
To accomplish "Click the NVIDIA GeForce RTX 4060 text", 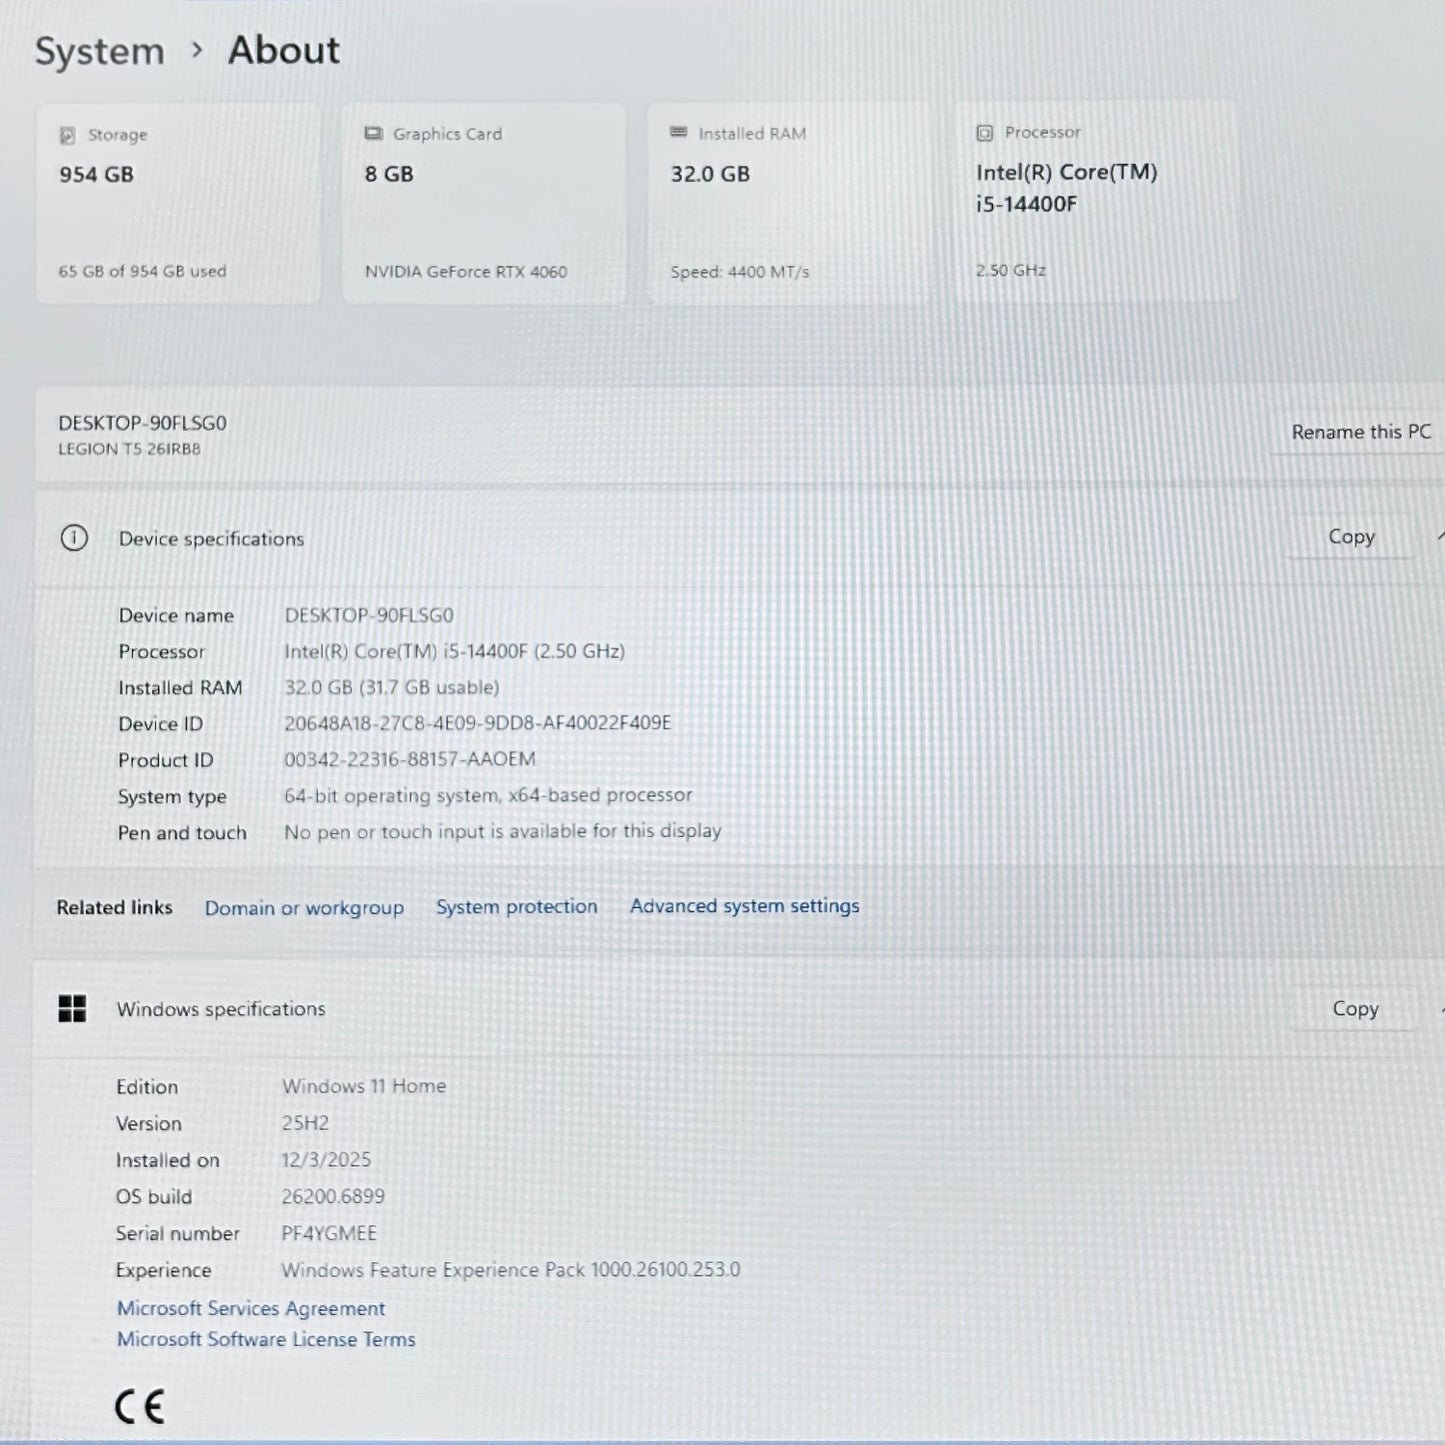I will tap(465, 272).
